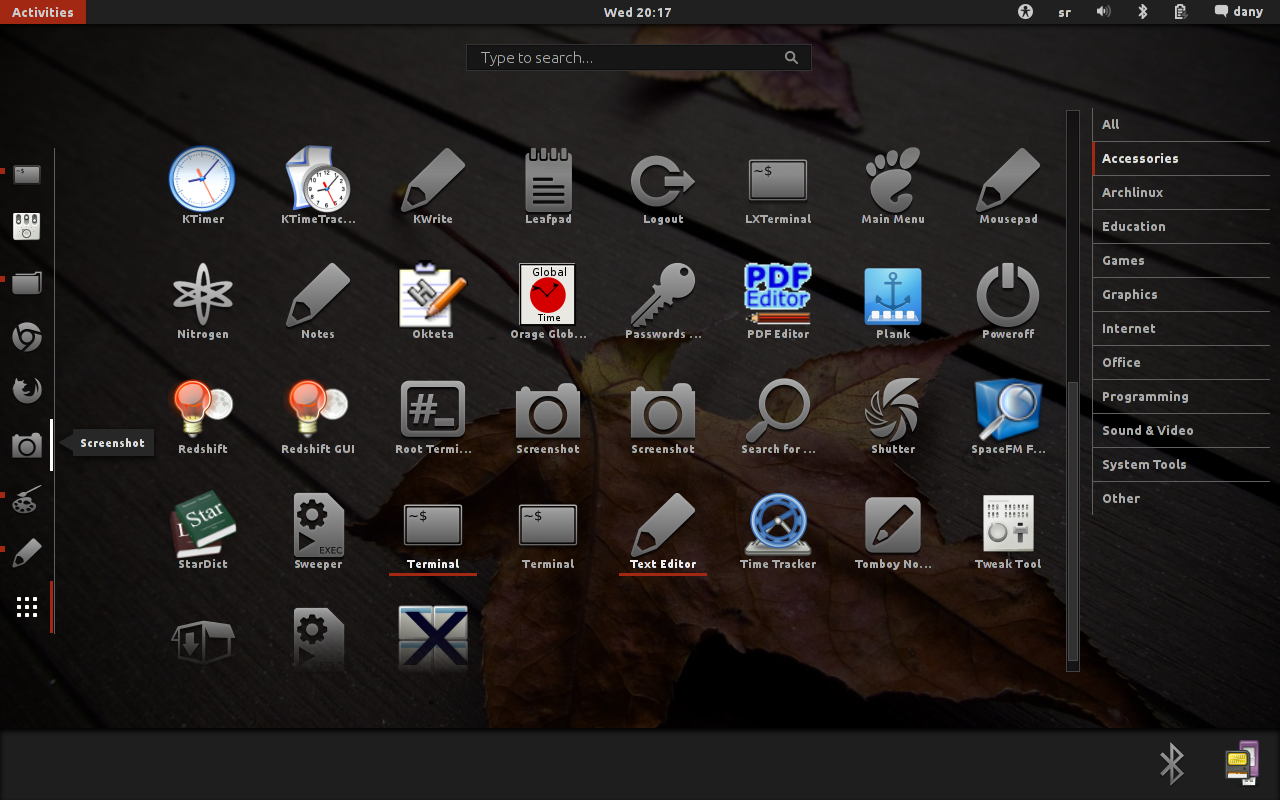This screenshot has height=800, width=1280.
Task: Launch Firefox from the dock
Action: point(27,389)
